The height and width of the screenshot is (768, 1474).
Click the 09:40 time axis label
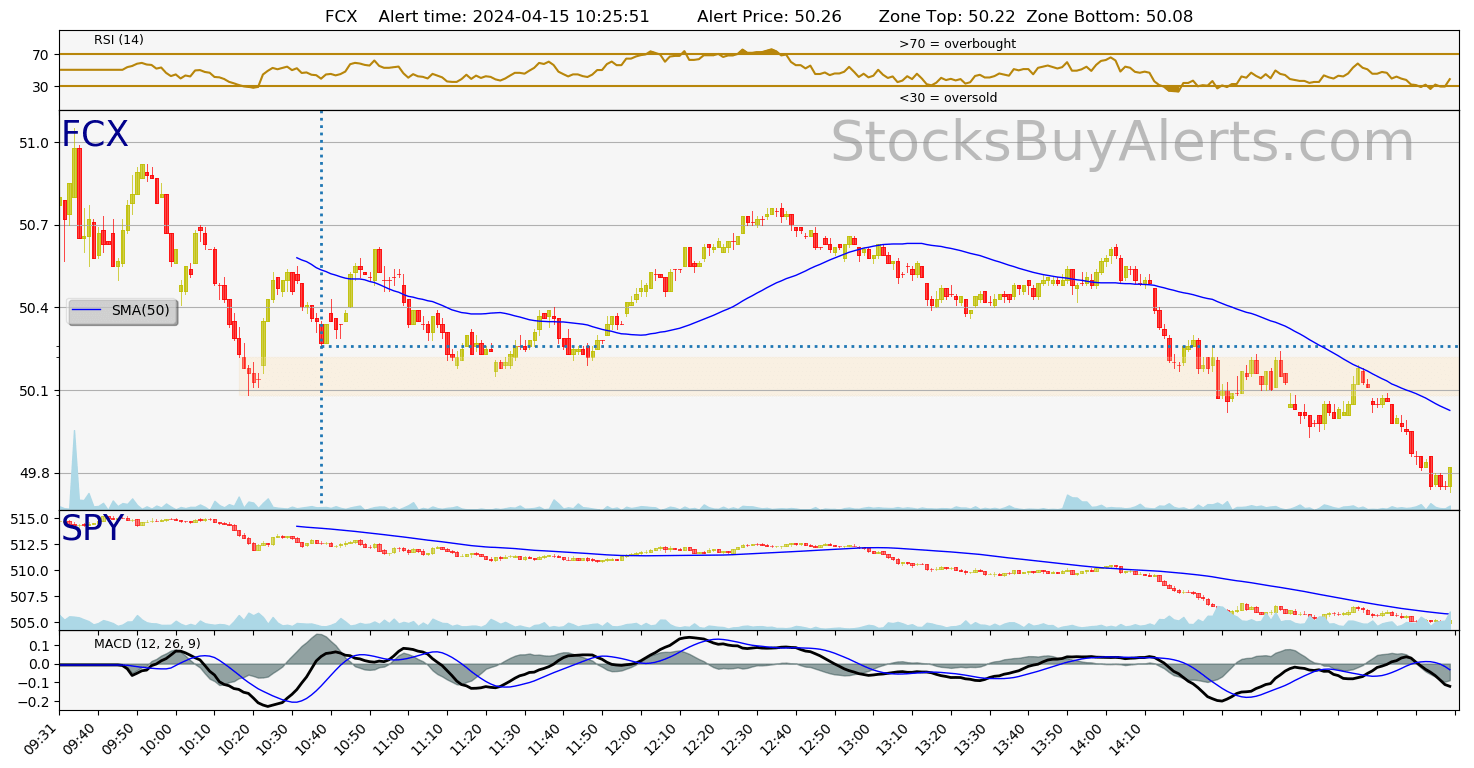[80, 737]
